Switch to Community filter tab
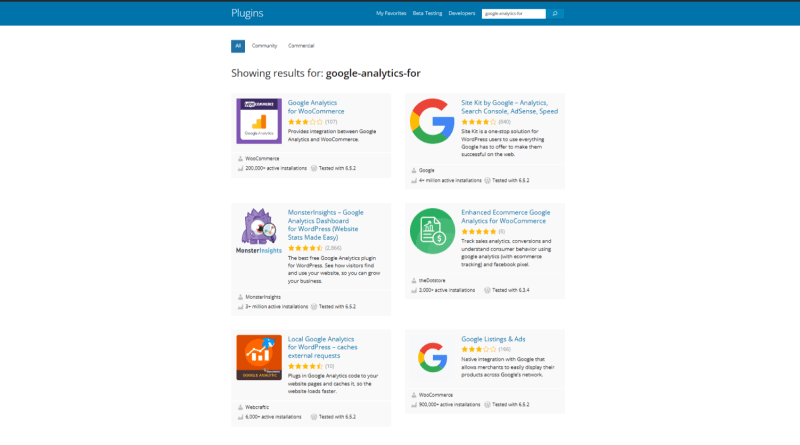800x445 pixels. (264, 46)
